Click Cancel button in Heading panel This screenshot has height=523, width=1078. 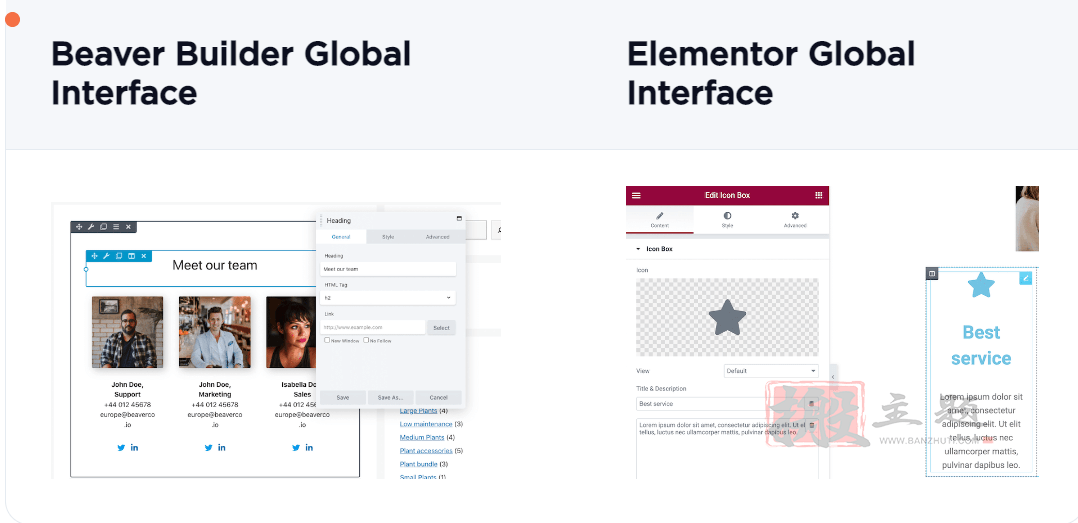[x=439, y=397]
